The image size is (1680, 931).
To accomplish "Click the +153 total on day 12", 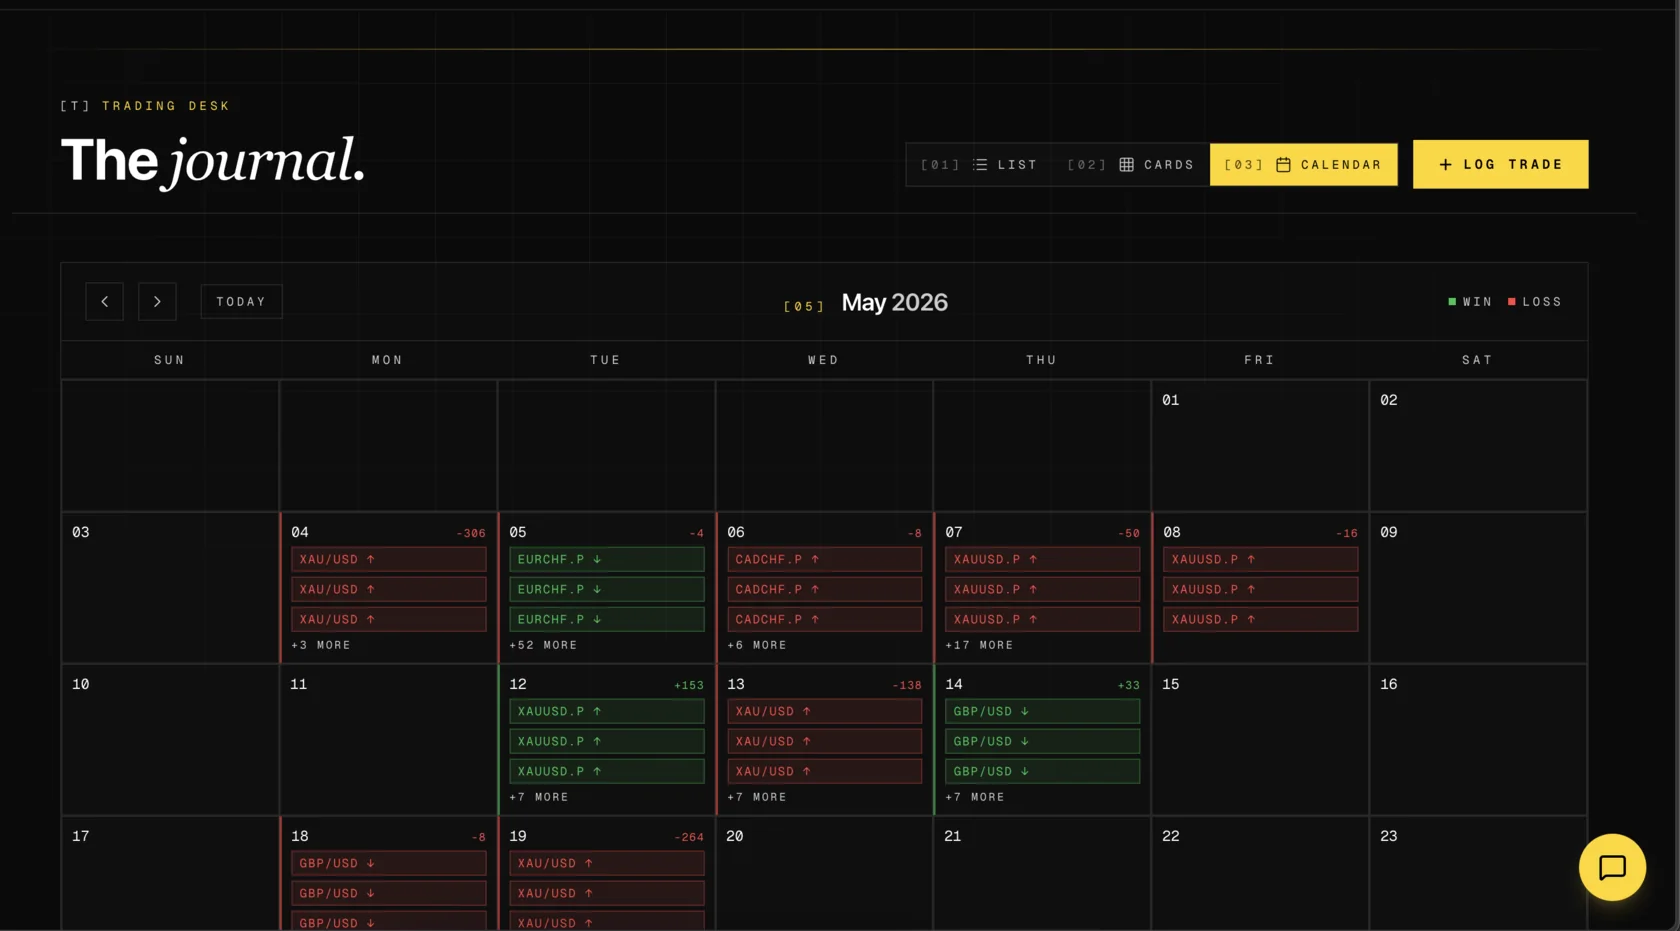I will click(689, 686).
